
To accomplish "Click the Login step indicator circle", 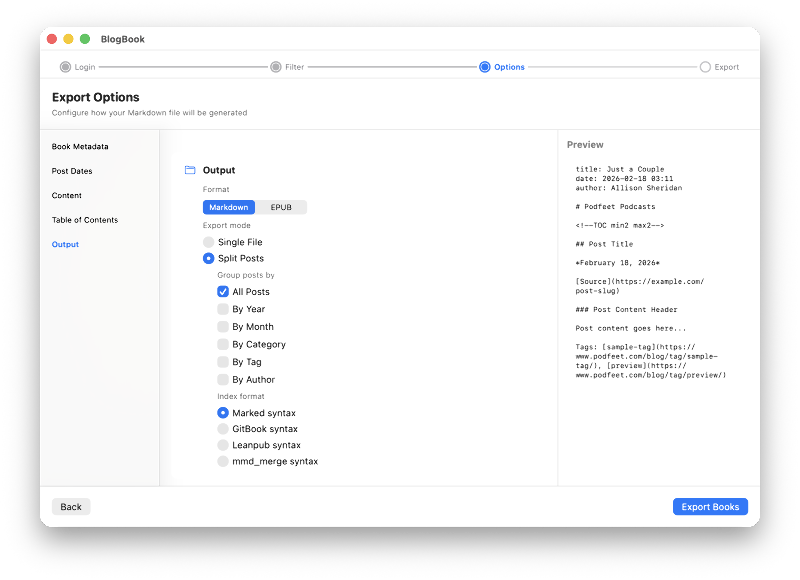I will (x=63, y=66).
